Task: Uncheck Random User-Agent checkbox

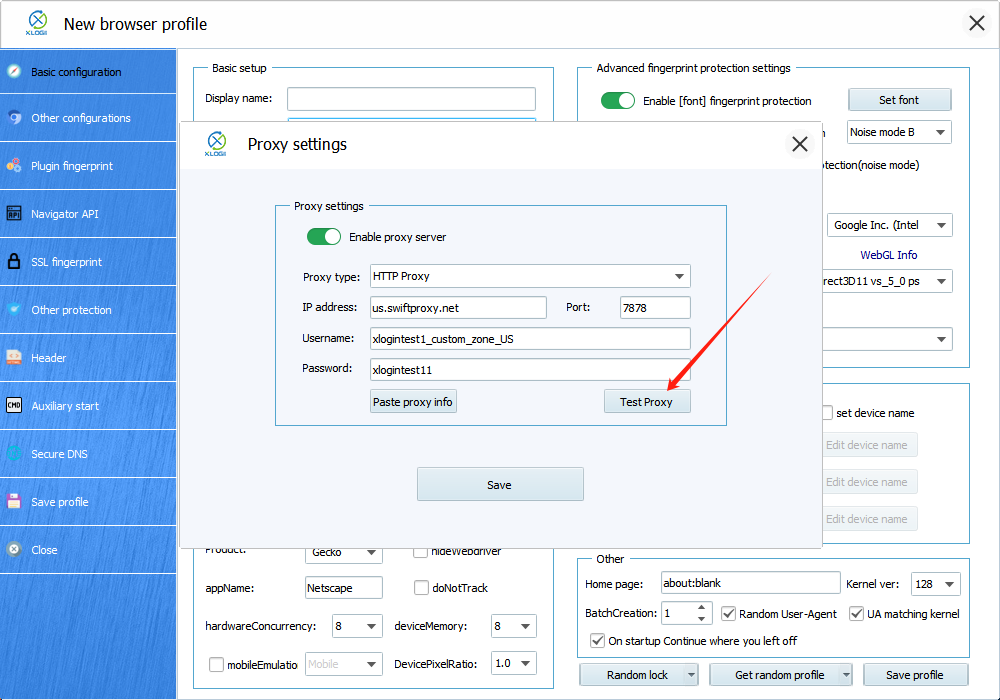Action: click(x=728, y=614)
